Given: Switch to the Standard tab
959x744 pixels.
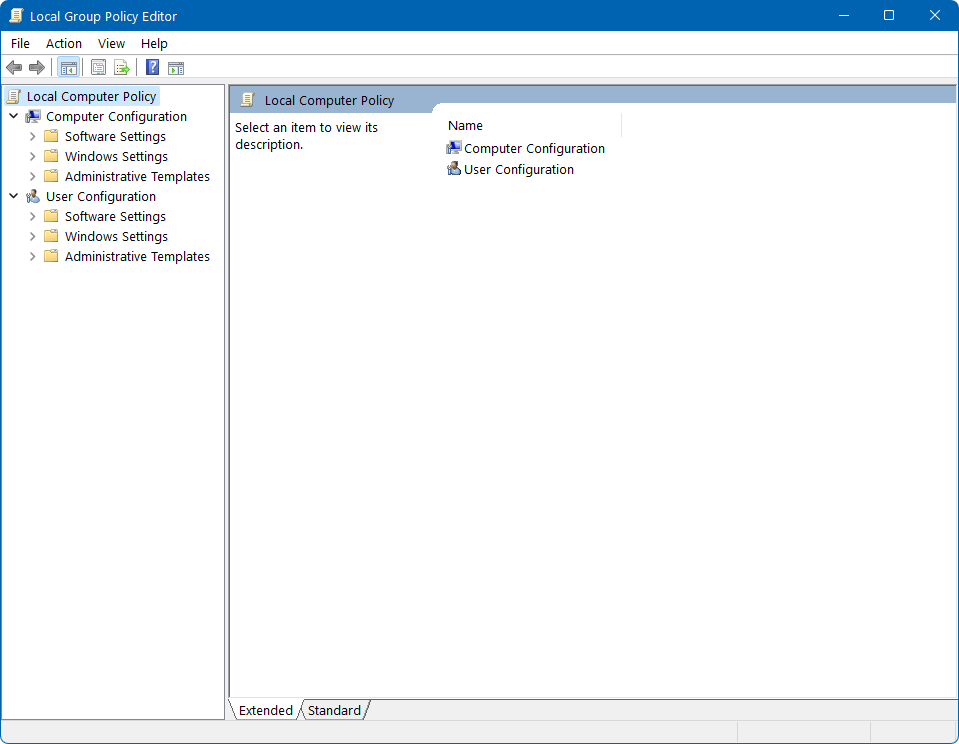Looking at the screenshot, I should [x=334, y=710].
